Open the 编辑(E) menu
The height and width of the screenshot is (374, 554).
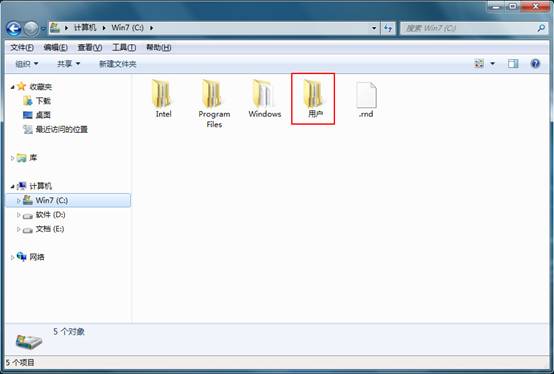point(55,47)
